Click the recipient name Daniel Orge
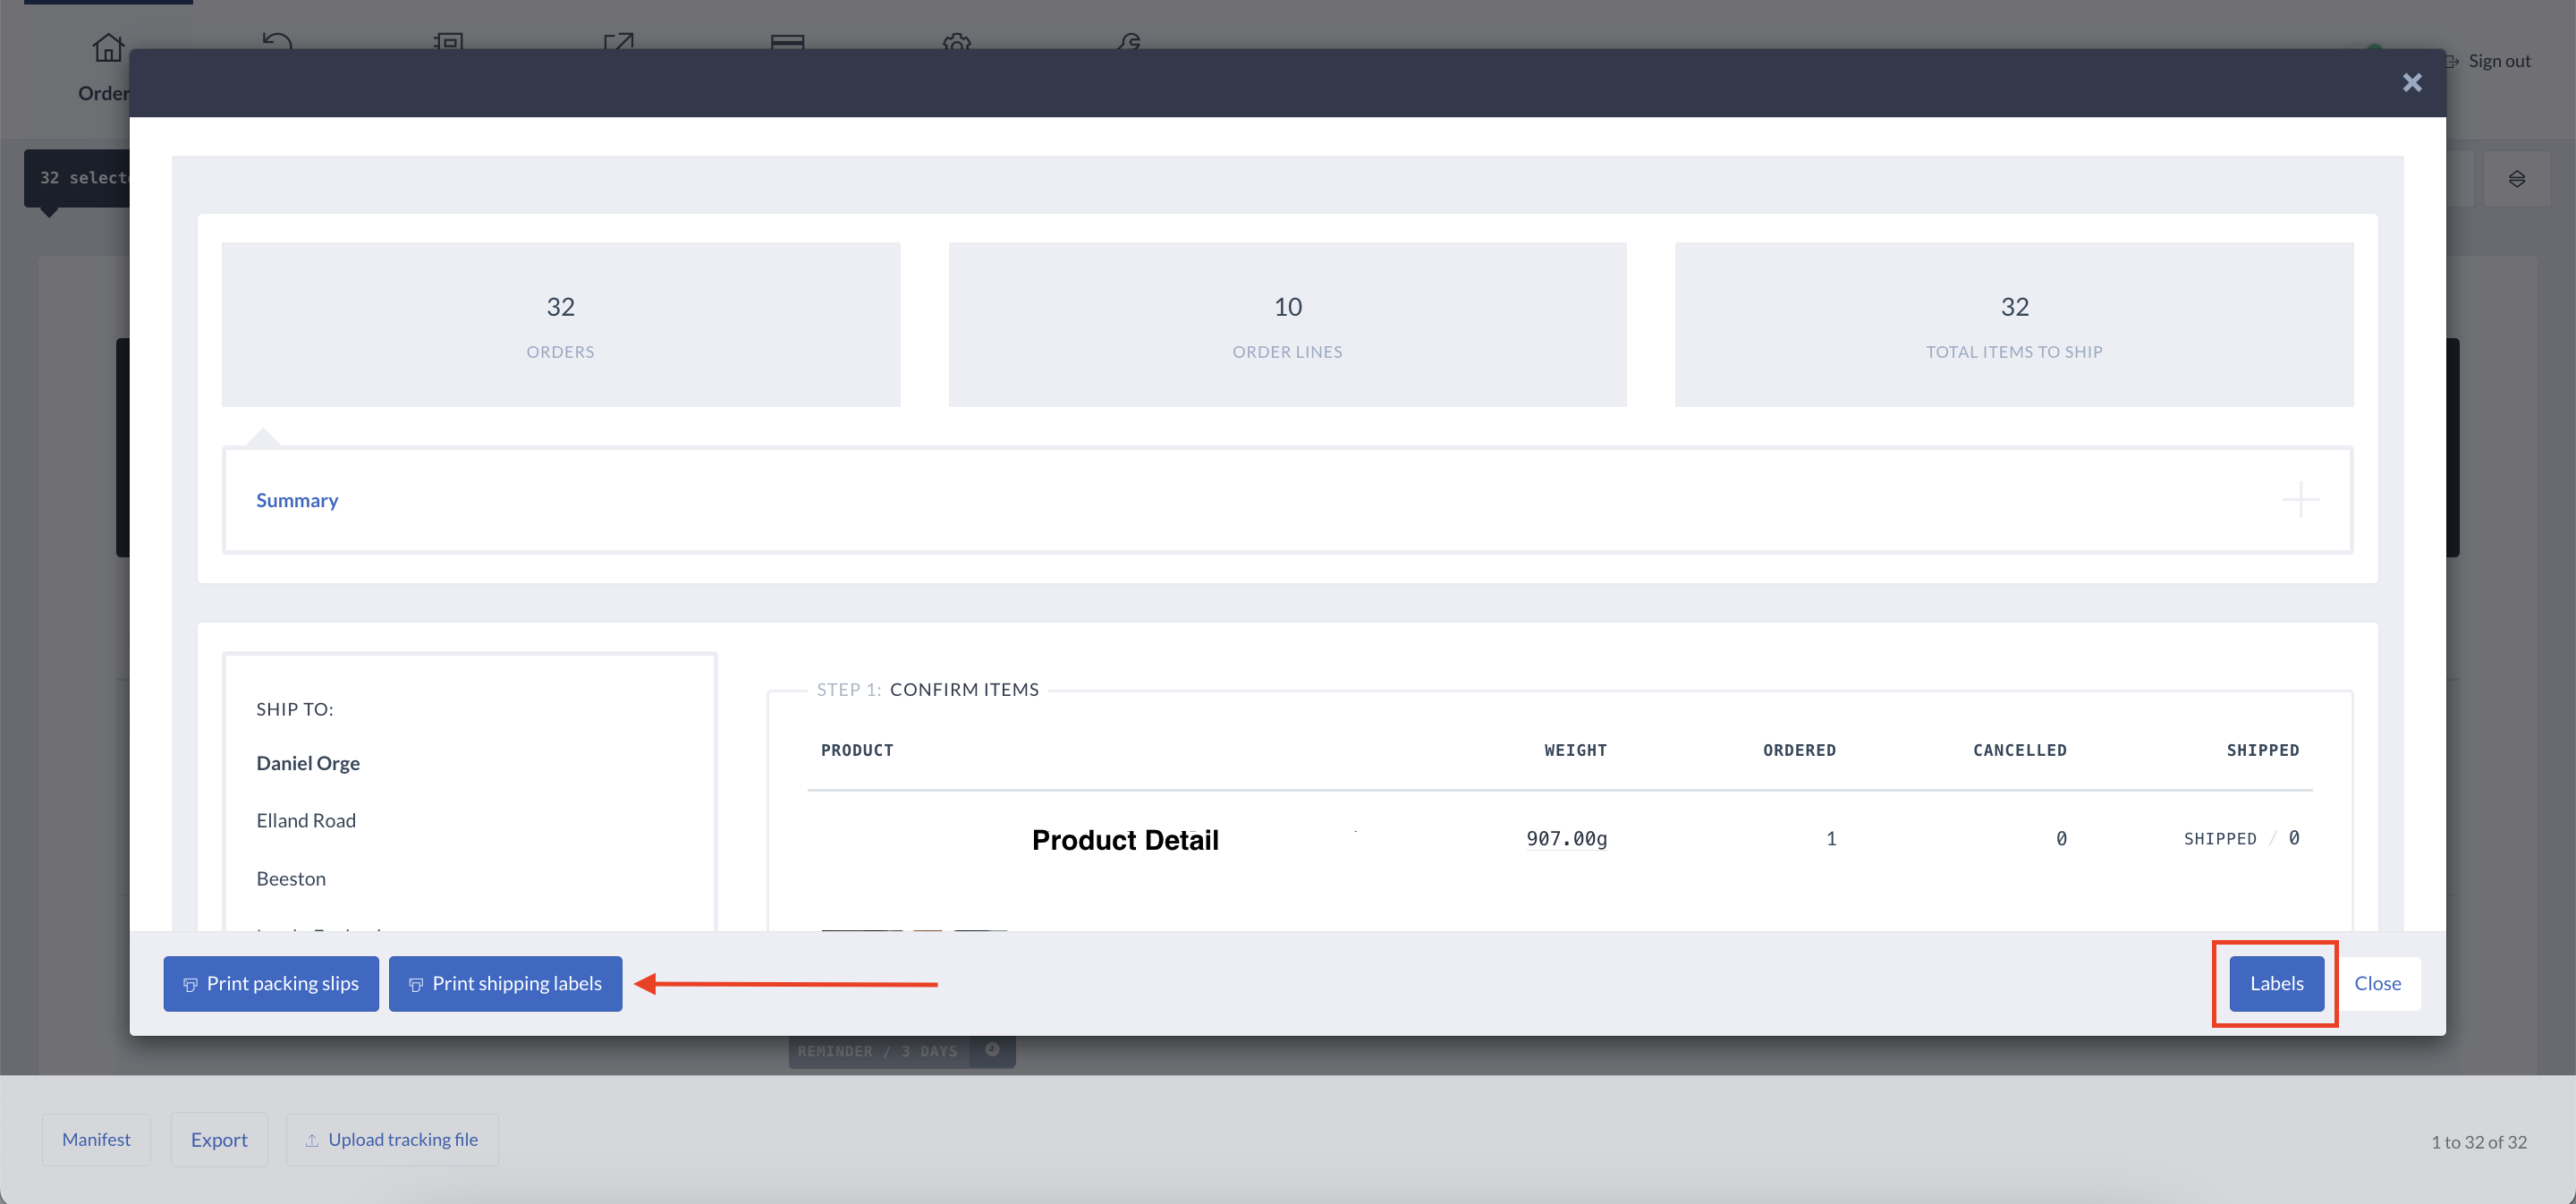Screen dimensions: 2576x1204 click(308, 763)
